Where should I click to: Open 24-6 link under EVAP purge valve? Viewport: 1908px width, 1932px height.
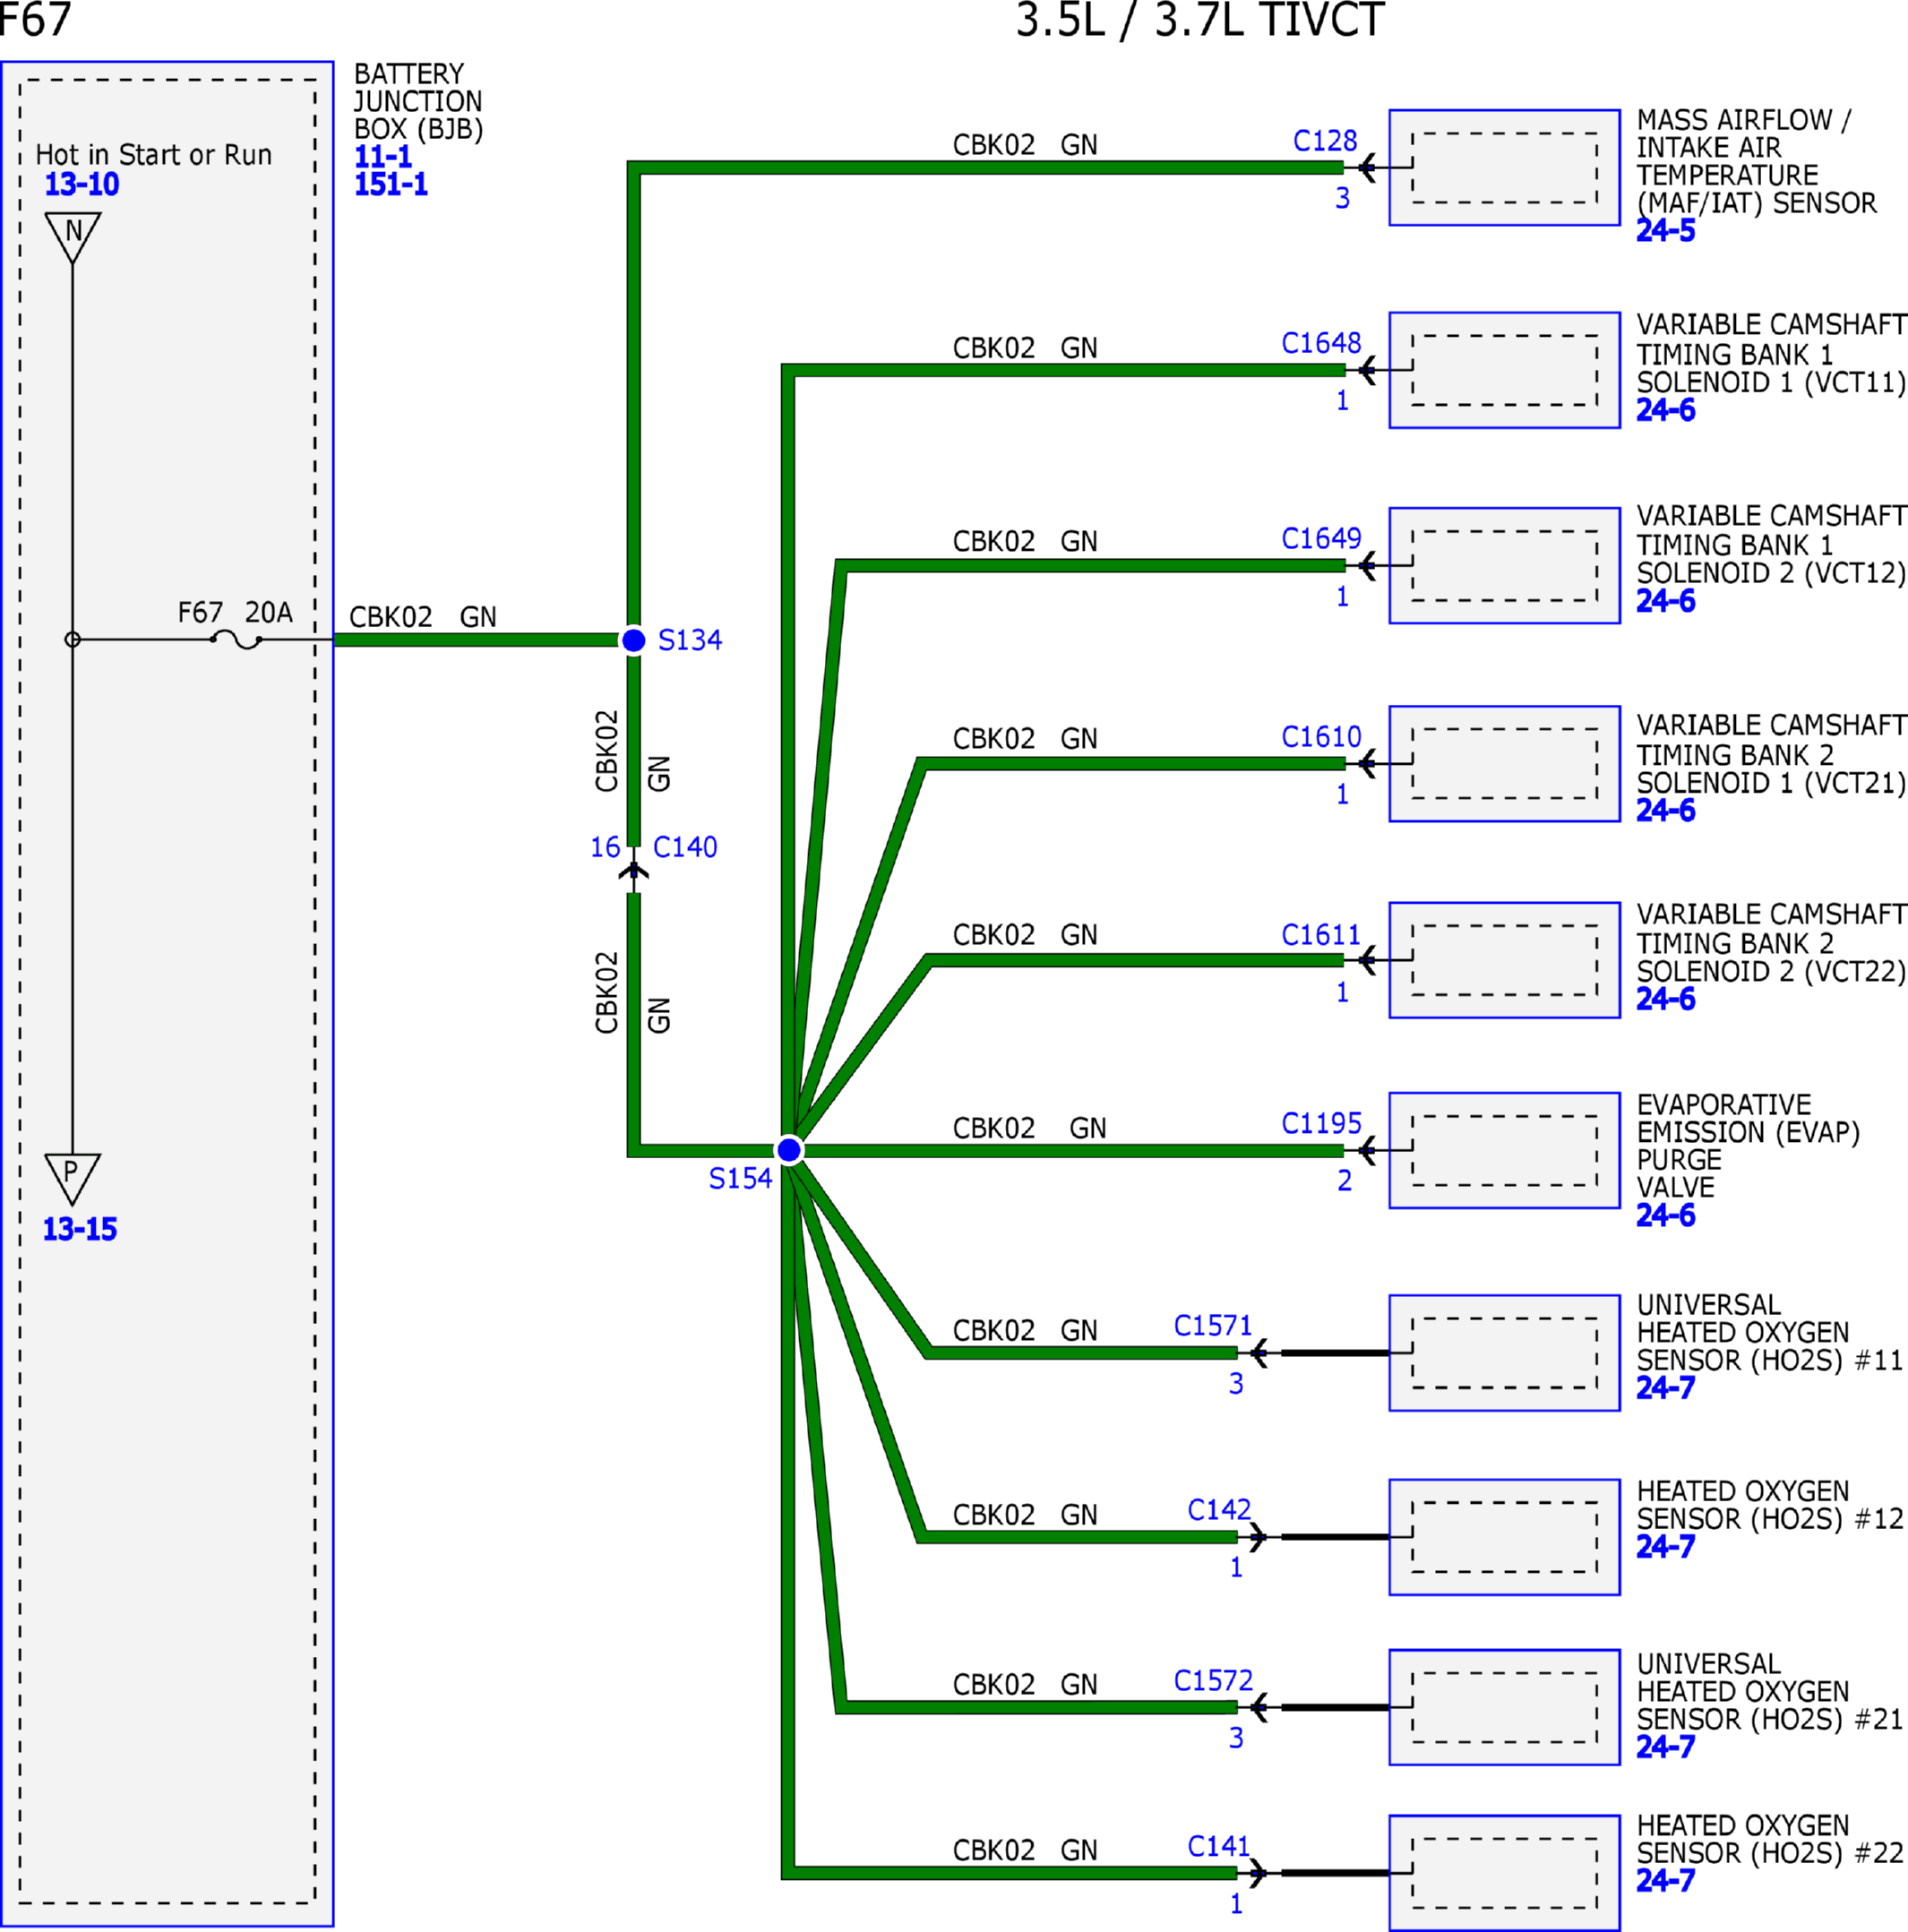(1666, 1215)
